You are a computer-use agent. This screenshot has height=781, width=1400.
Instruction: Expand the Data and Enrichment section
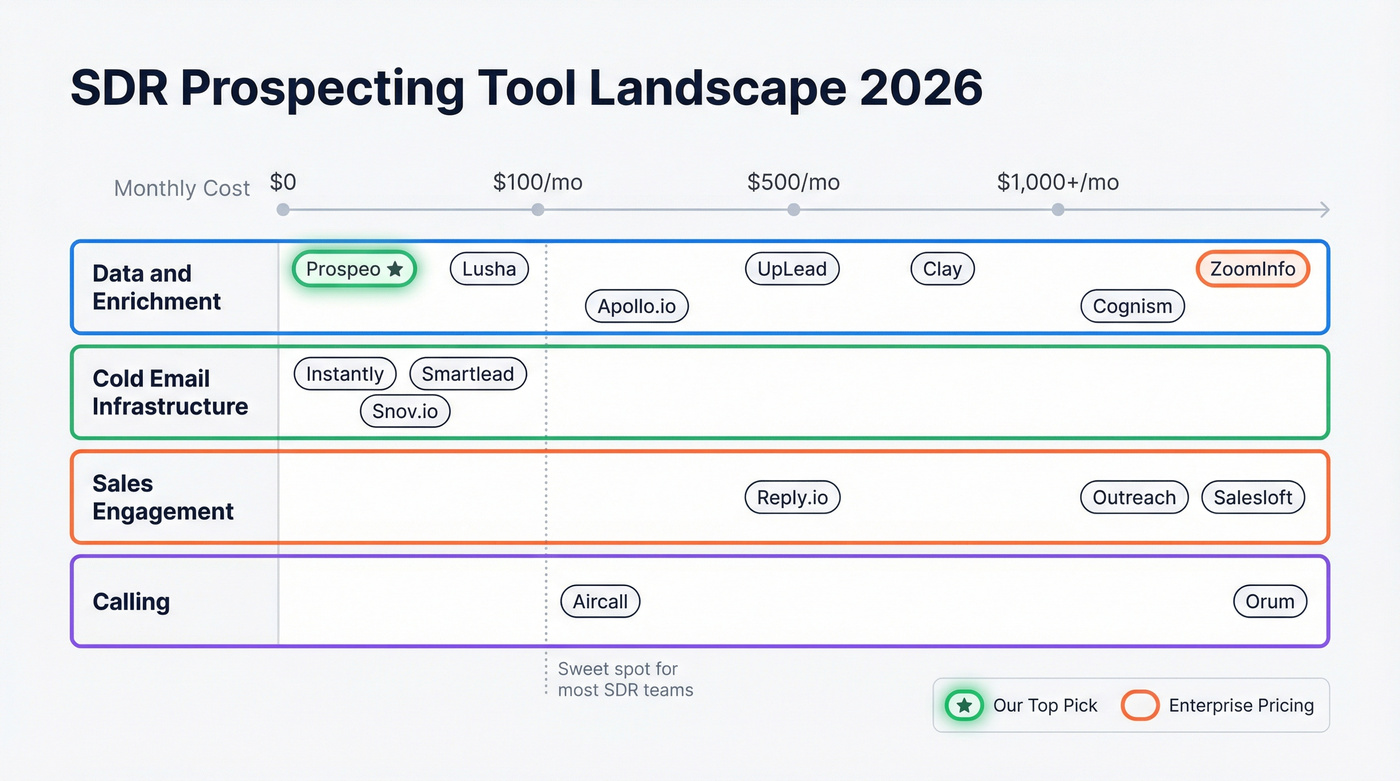(x=155, y=287)
